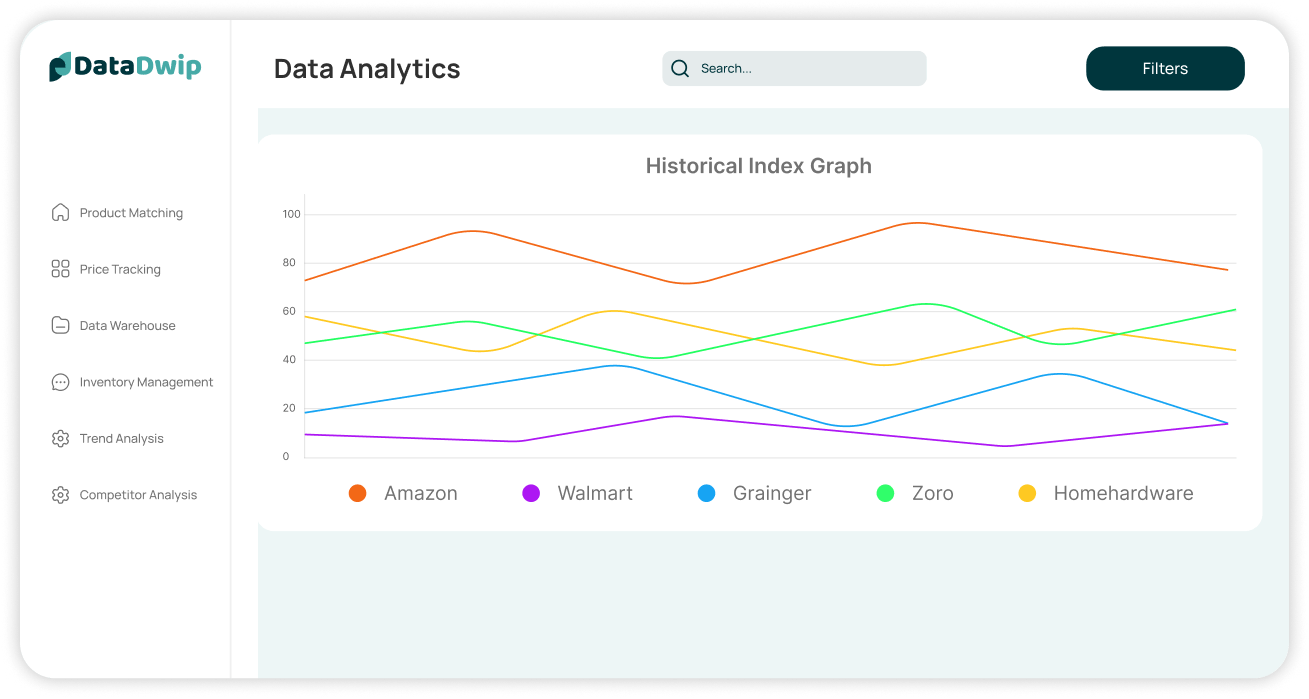Toggle Homehardware series via yellow legend dot
Screen dimensions: 1309x699
1027,493
